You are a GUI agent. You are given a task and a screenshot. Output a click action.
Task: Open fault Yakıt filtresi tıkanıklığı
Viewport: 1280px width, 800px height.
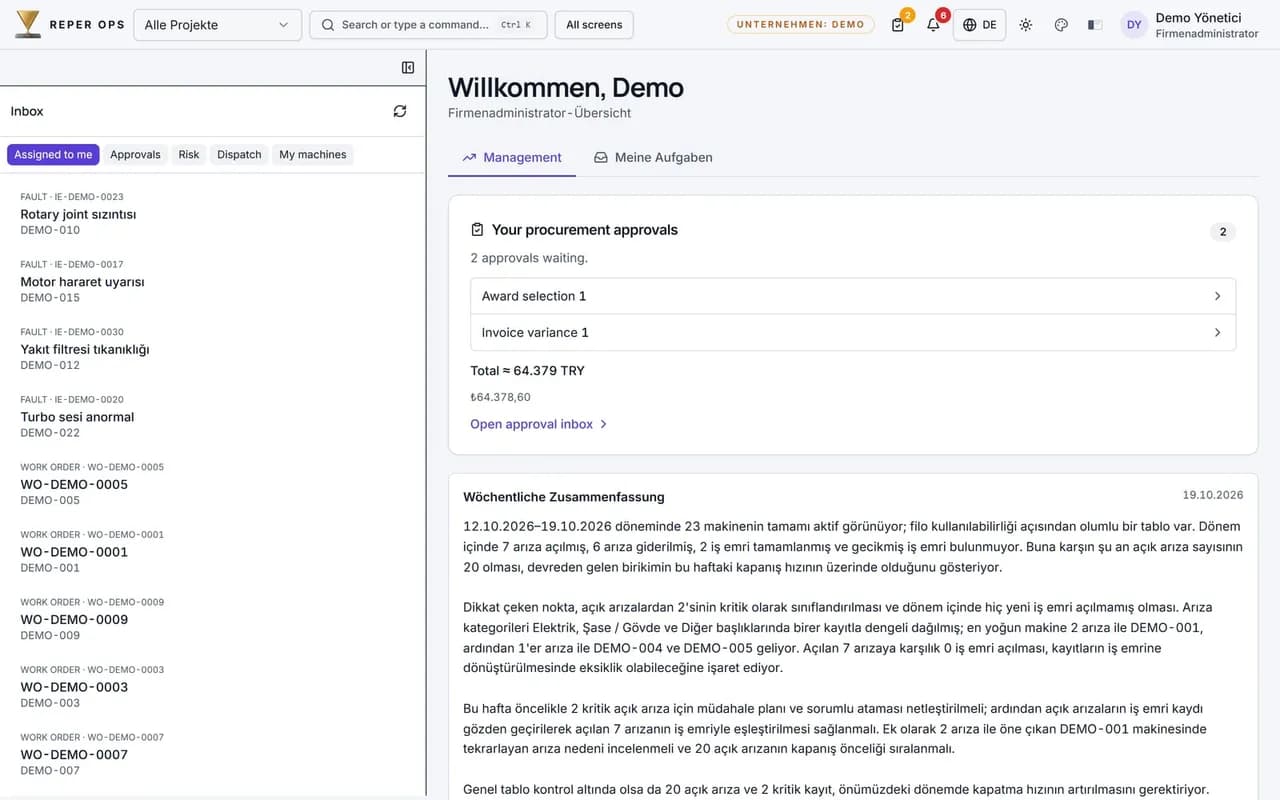[x=213, y=348]
